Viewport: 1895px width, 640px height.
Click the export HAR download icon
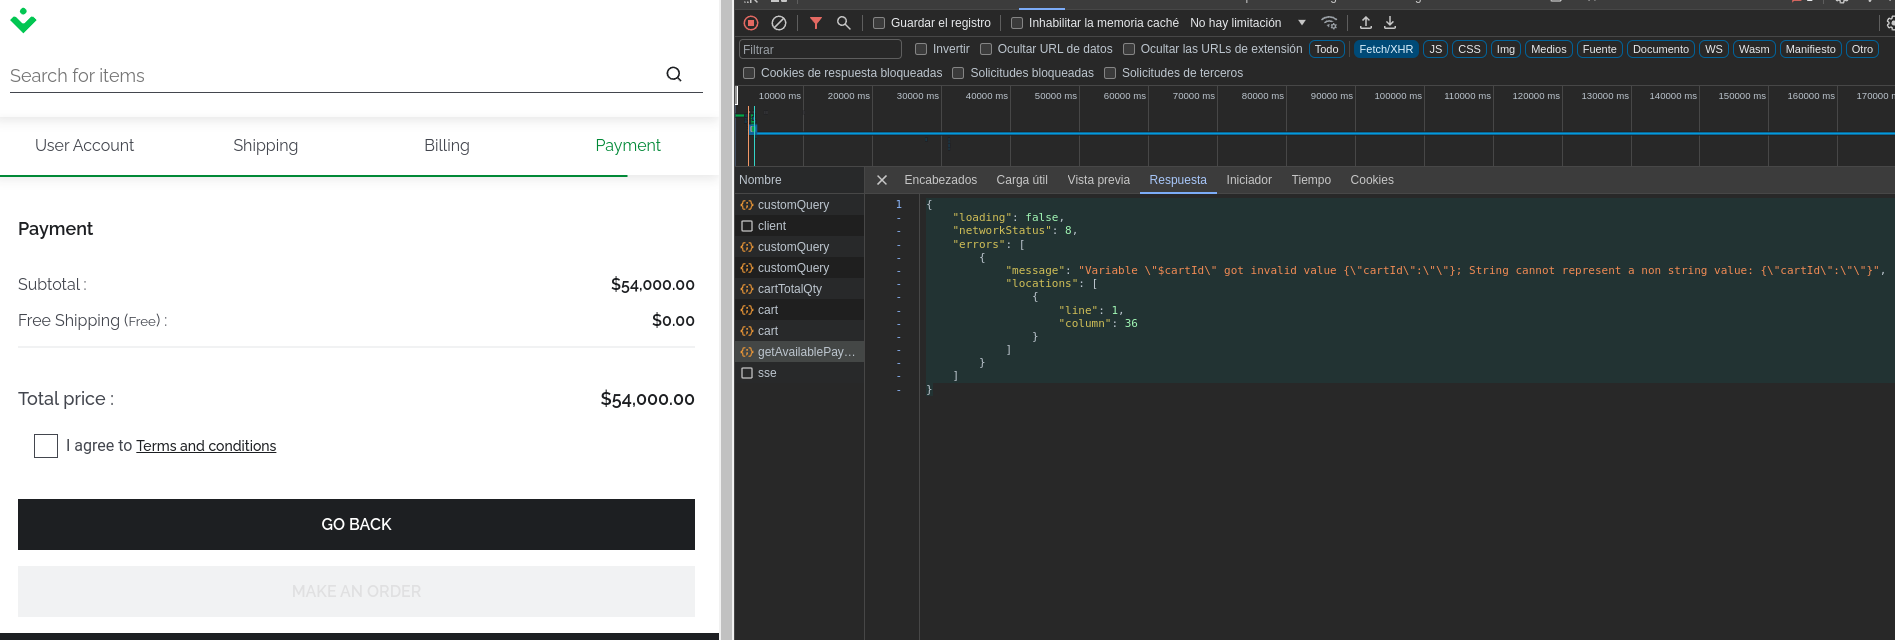[1390, 23]
